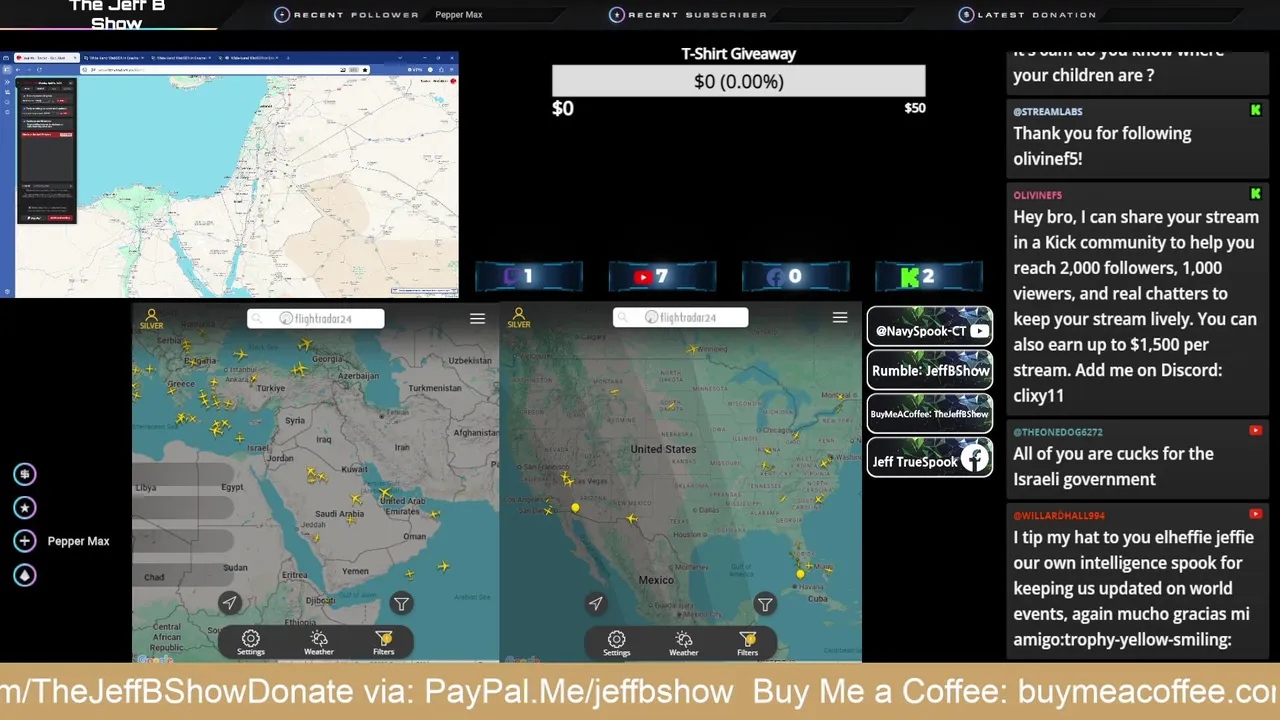The width and height of the screenshot is (1280, 720).
Task: Click the search magnifier on Middle East panel
Action: click(x=257, y=318)
